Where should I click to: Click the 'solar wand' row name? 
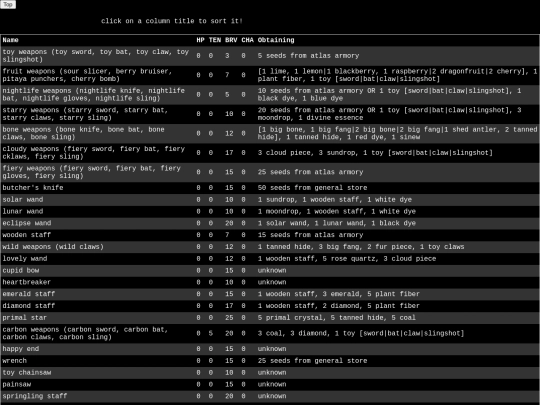click(23, 199)
